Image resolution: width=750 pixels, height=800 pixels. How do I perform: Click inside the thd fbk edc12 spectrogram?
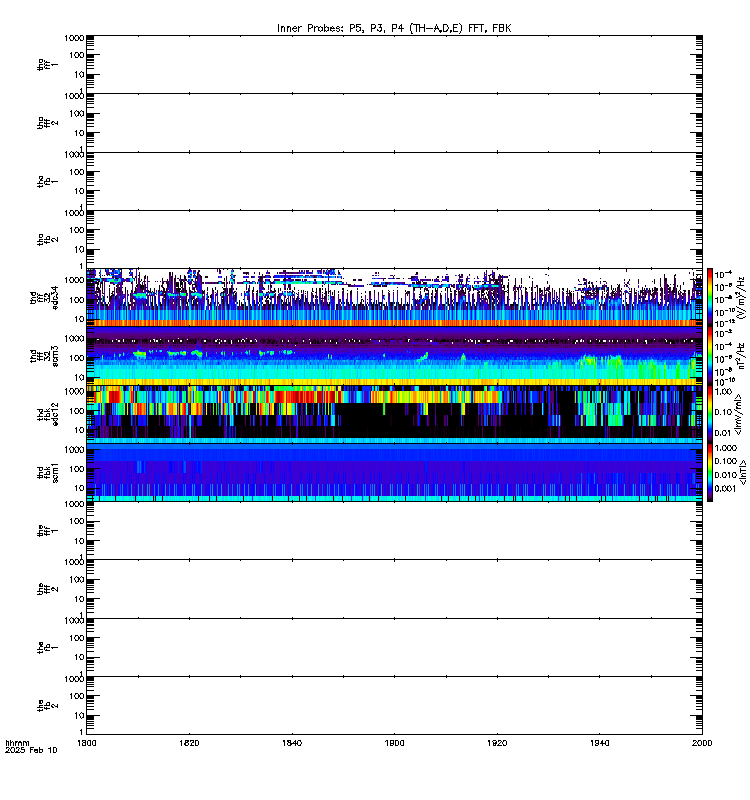click(394, 414)
